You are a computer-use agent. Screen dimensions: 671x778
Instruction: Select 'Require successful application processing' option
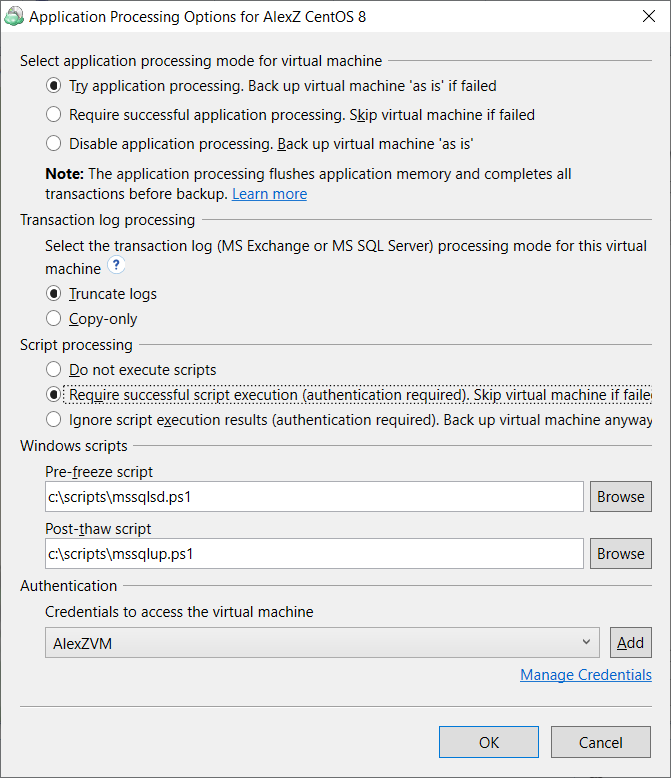53,115
